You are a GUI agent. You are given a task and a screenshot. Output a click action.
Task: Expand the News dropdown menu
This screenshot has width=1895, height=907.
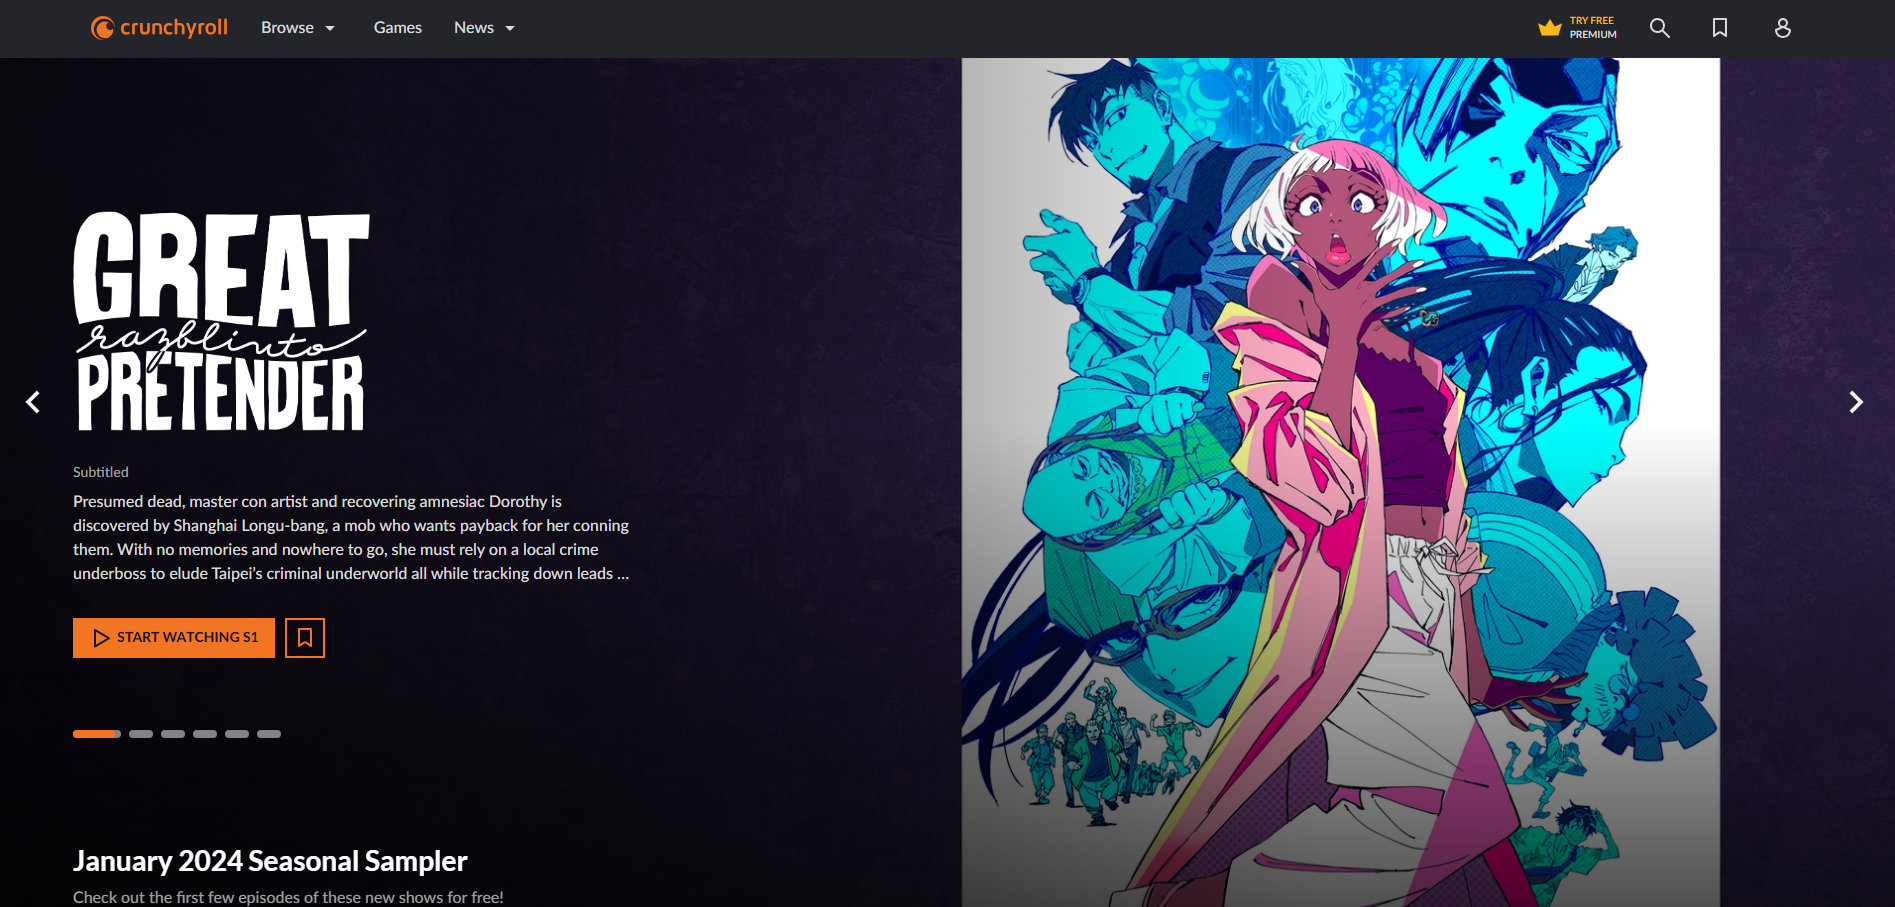484,28
